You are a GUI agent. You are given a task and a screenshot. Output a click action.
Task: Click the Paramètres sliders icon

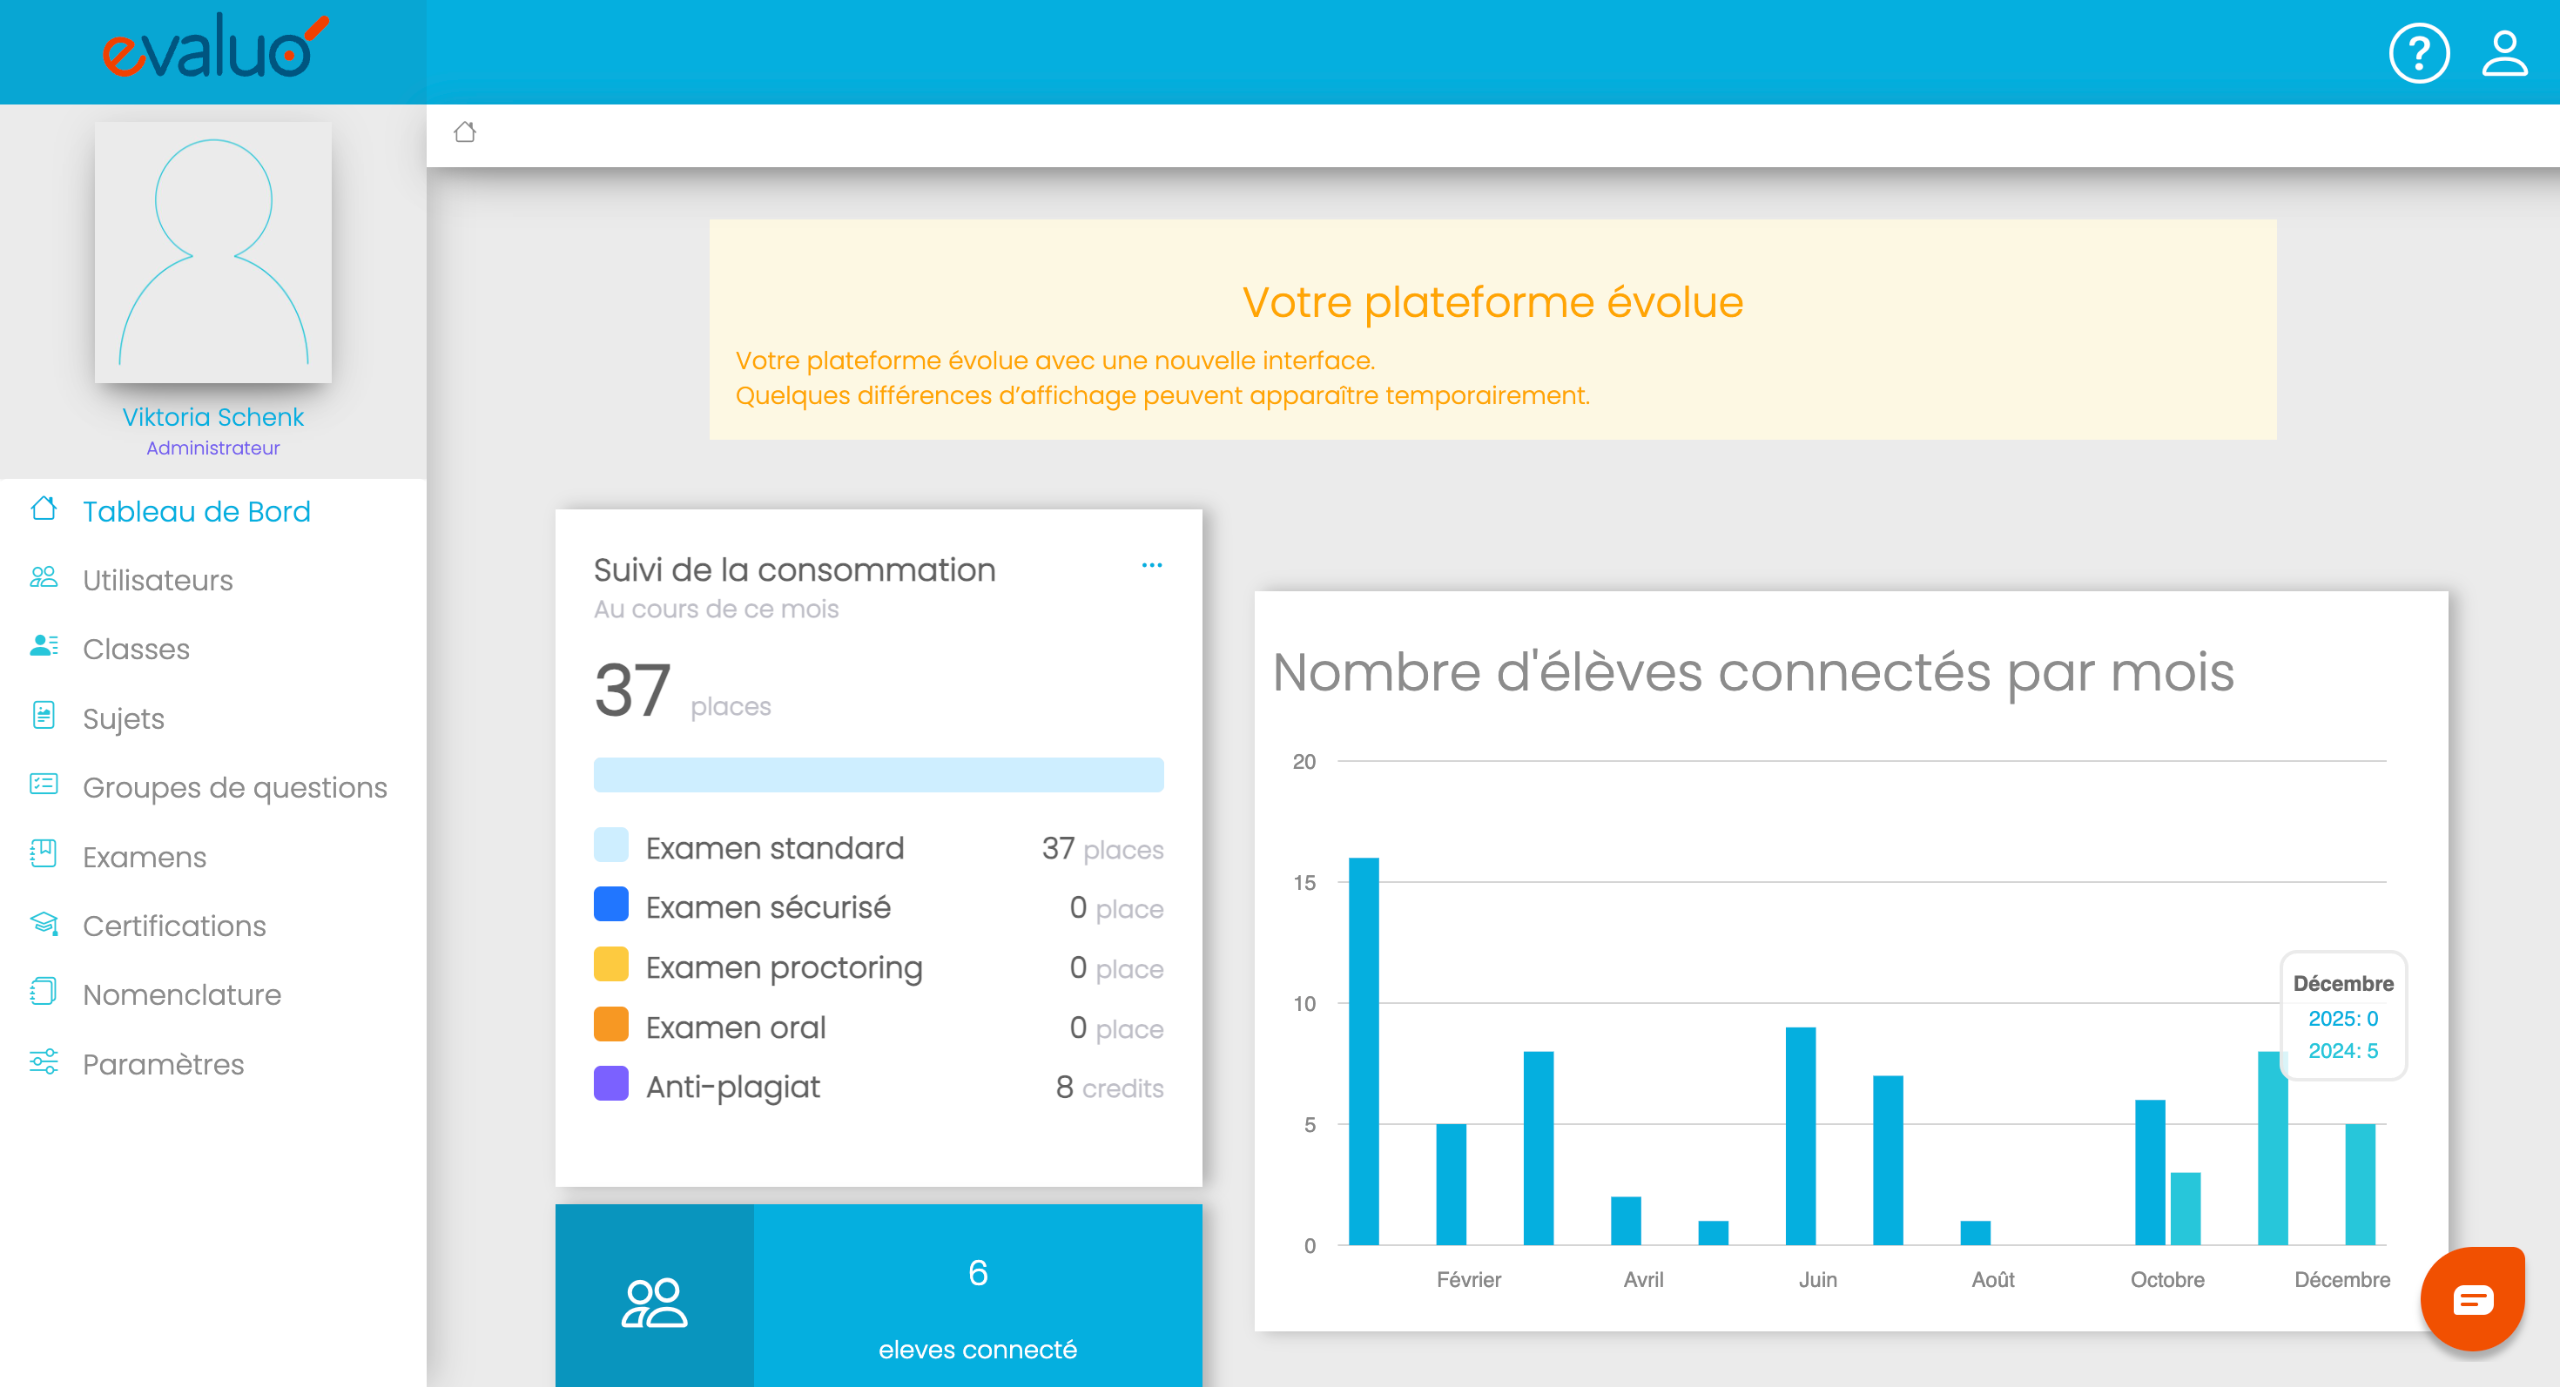point(44,1062)
